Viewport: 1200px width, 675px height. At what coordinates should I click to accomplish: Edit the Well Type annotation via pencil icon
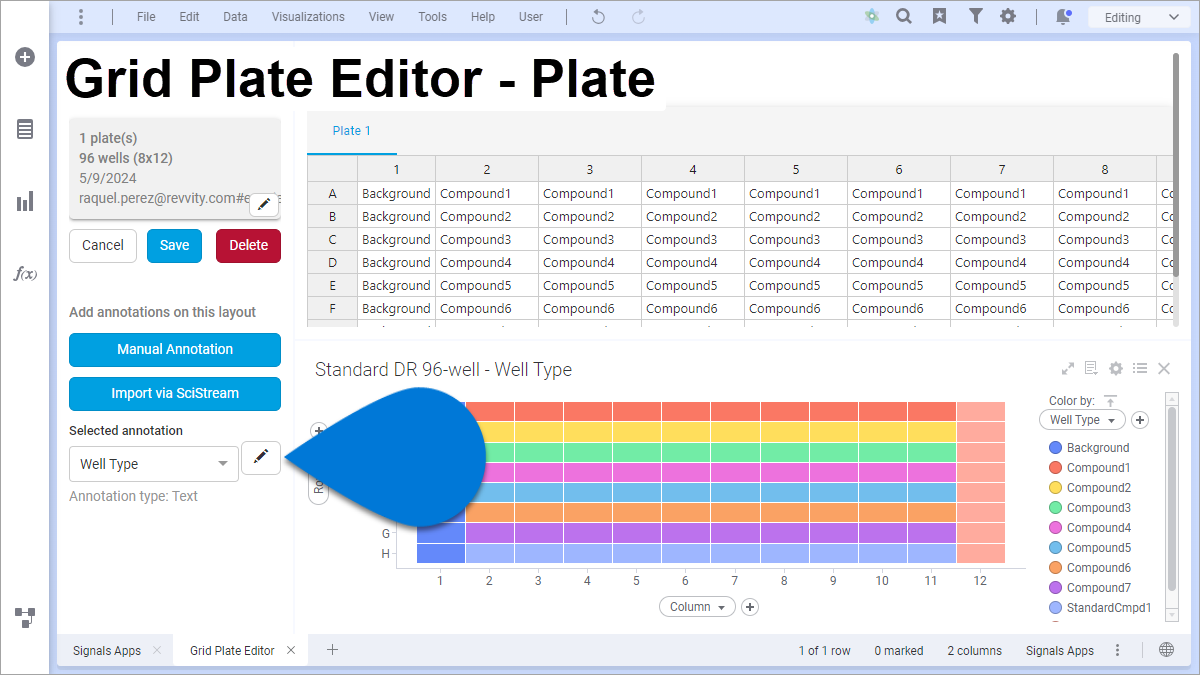click(260, 457)
